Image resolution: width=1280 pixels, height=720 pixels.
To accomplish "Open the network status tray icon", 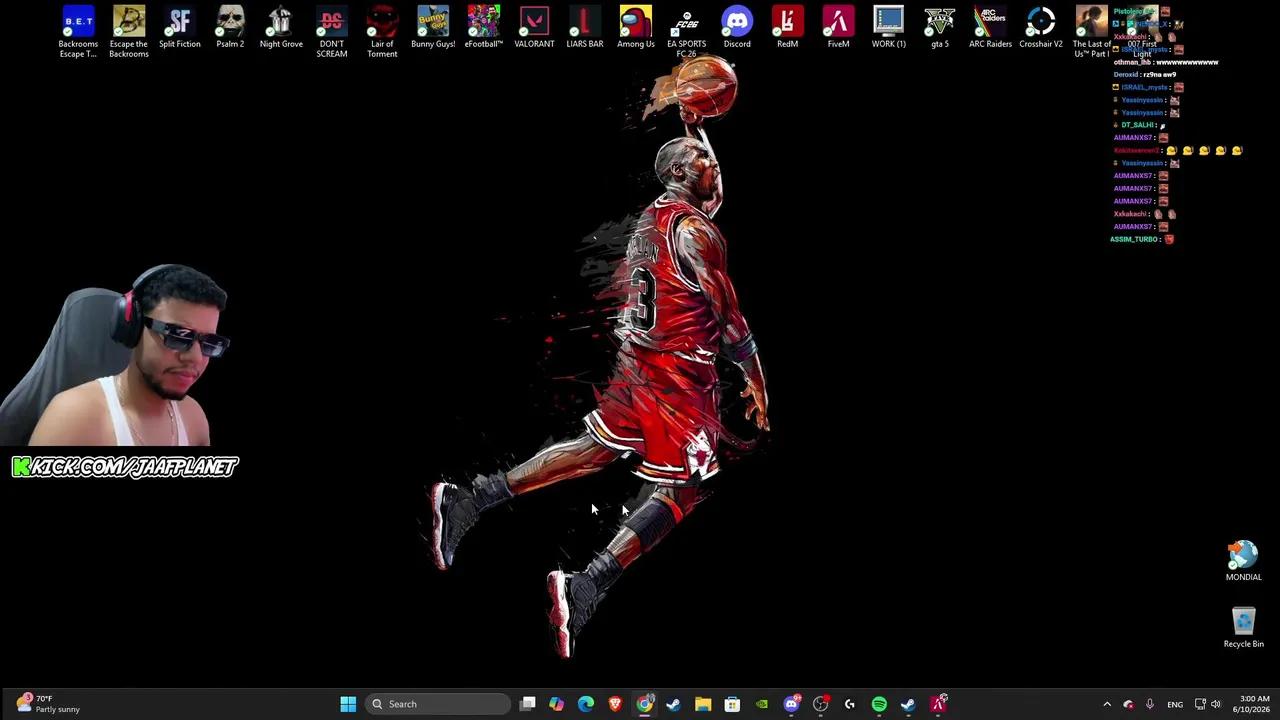I will click(1200, 704).
